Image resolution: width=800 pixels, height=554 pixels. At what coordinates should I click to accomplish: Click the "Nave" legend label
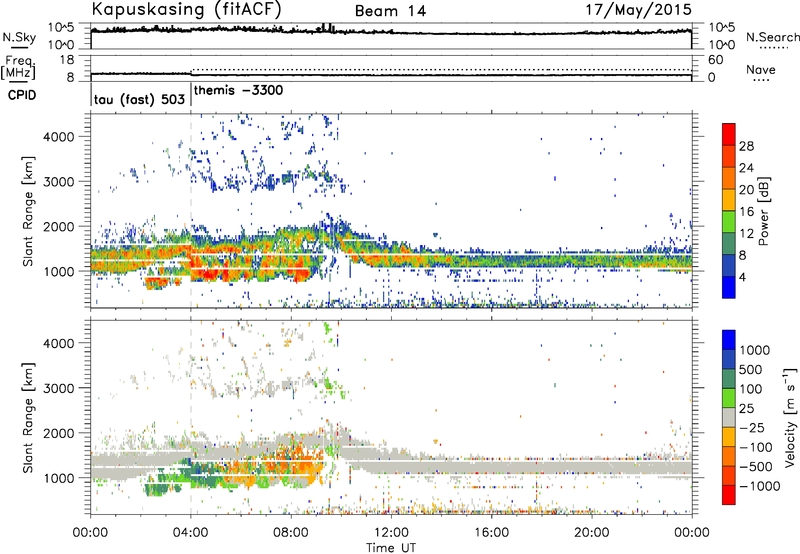coord(761,69)
